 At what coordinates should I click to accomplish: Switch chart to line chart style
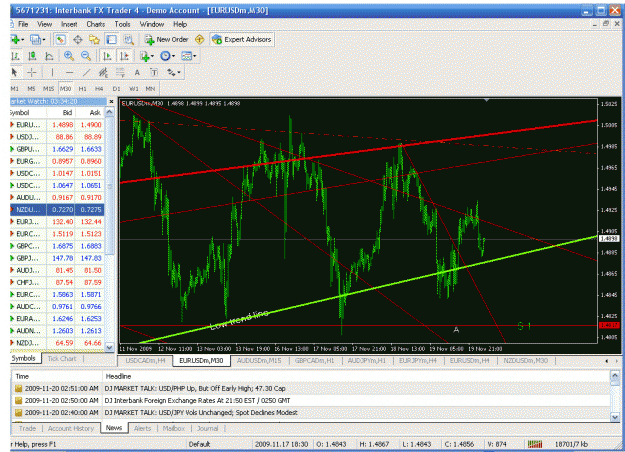(49, 56)
